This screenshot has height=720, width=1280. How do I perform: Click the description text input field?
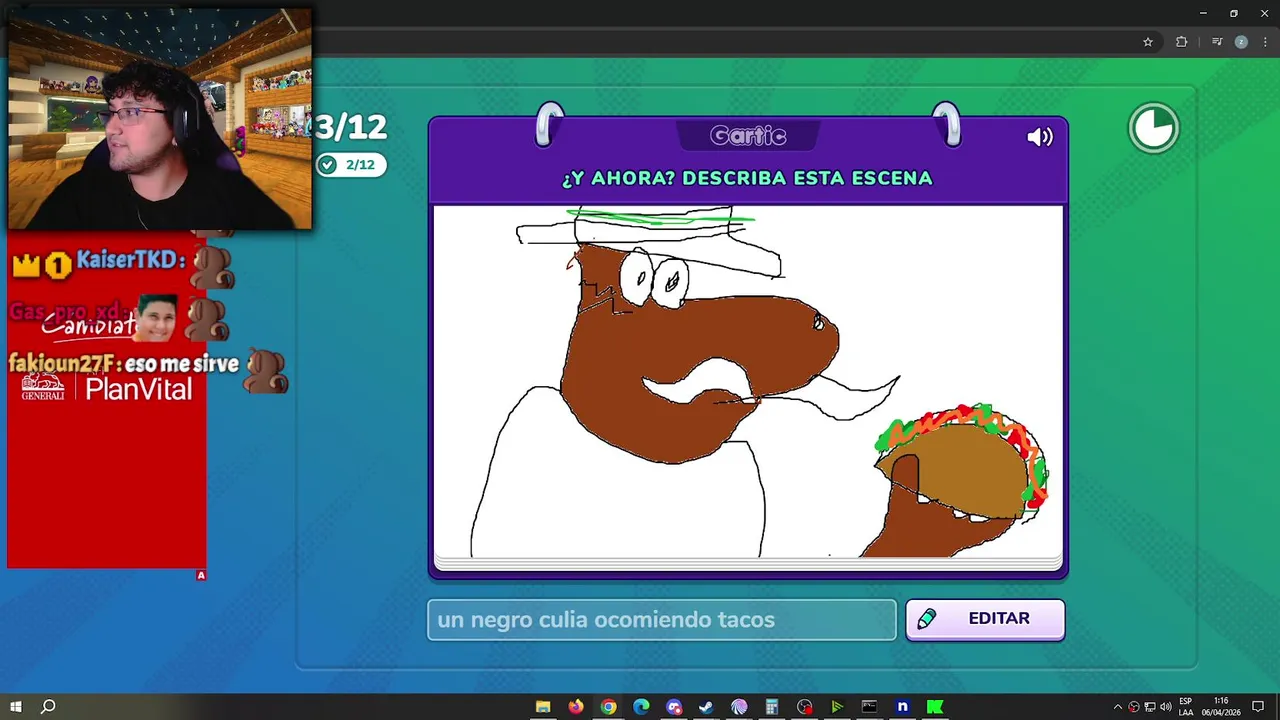point(662,620)
